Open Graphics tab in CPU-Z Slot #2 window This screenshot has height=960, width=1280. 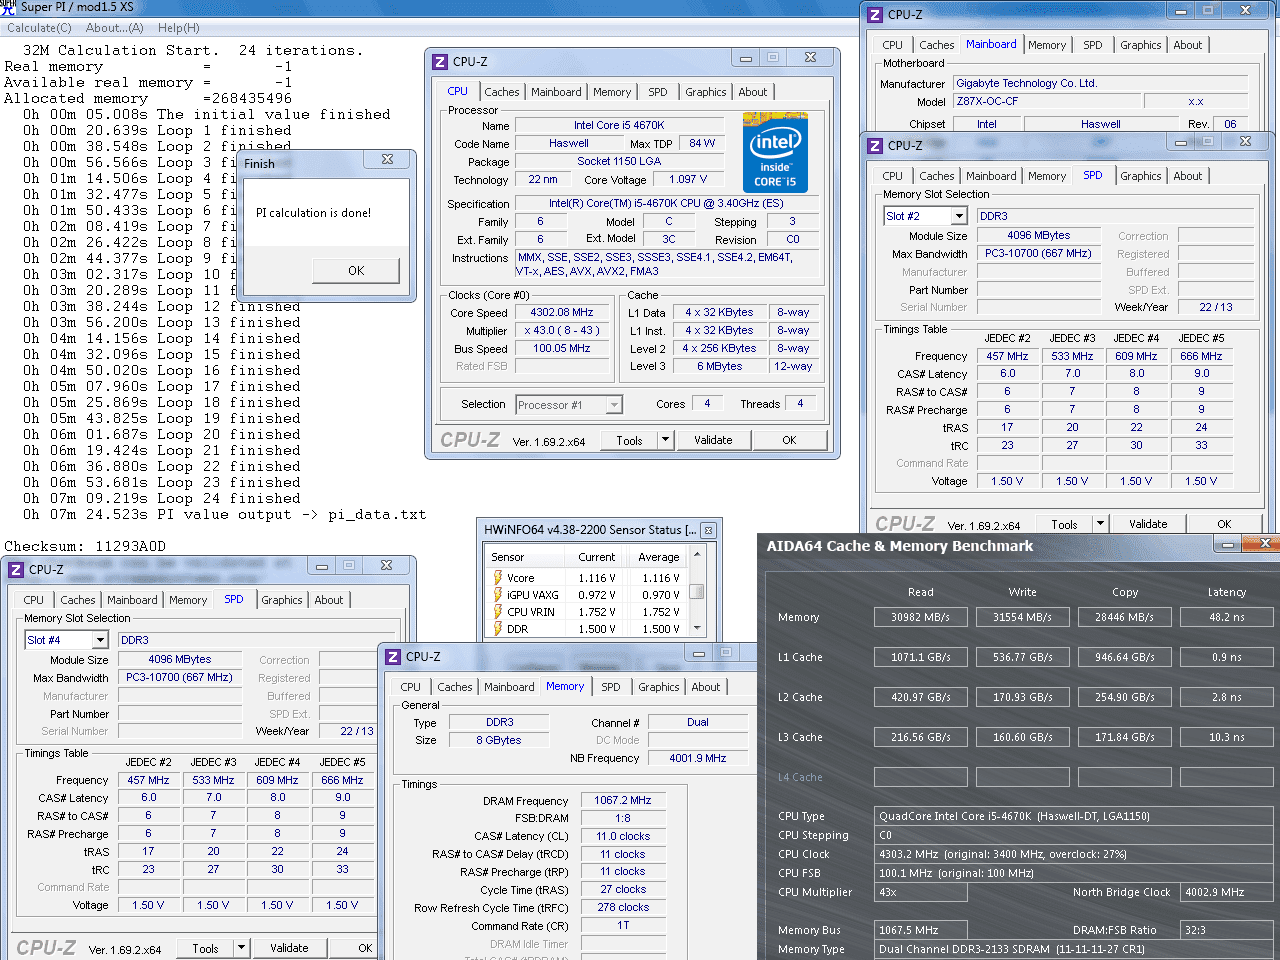pyautogui.click(x=1141, y=176)
